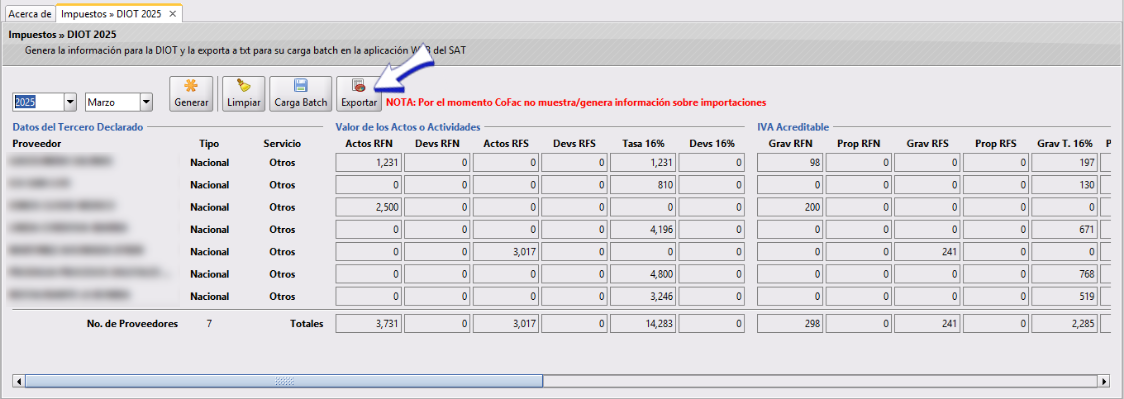Open the Marzo month dropdown arrow
This screenshot has height=399, width=1124.
[x=146, y=102]
